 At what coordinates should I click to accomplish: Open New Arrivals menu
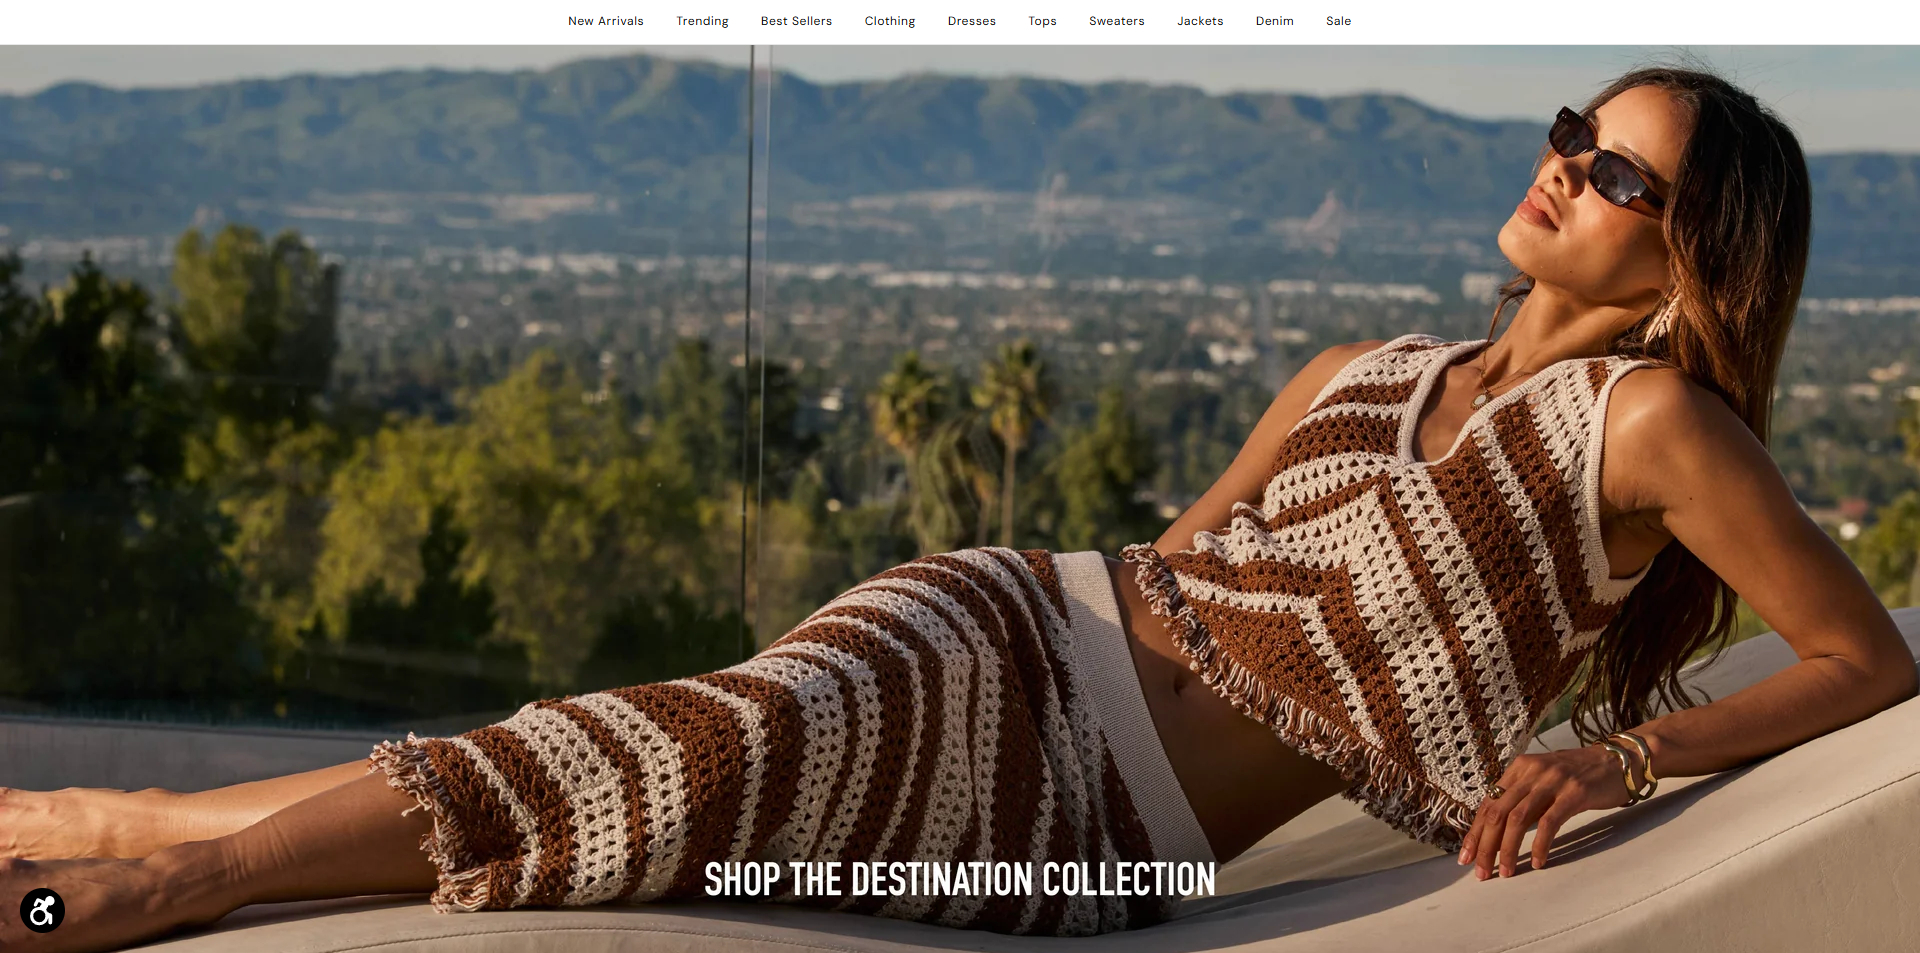pos(606,21)
